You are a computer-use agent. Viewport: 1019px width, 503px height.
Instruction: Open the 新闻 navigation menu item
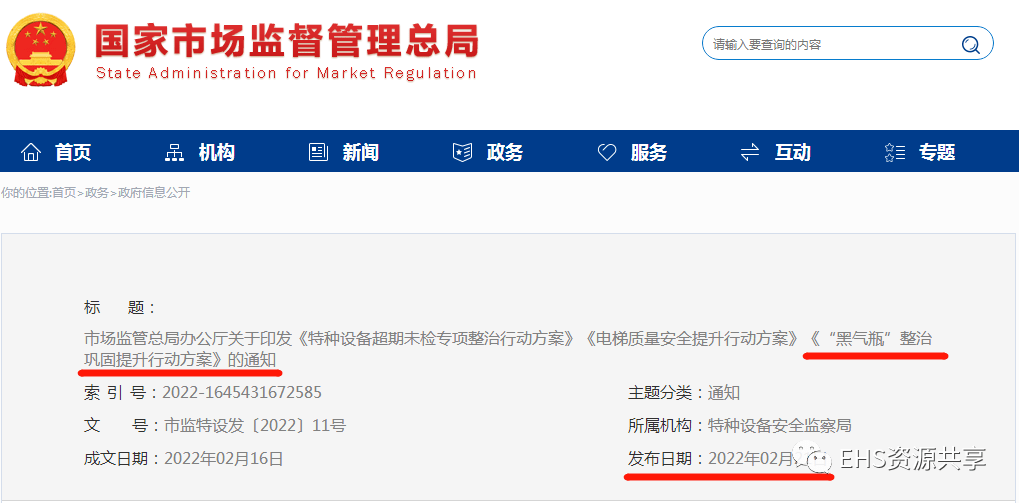click(361, 153)
